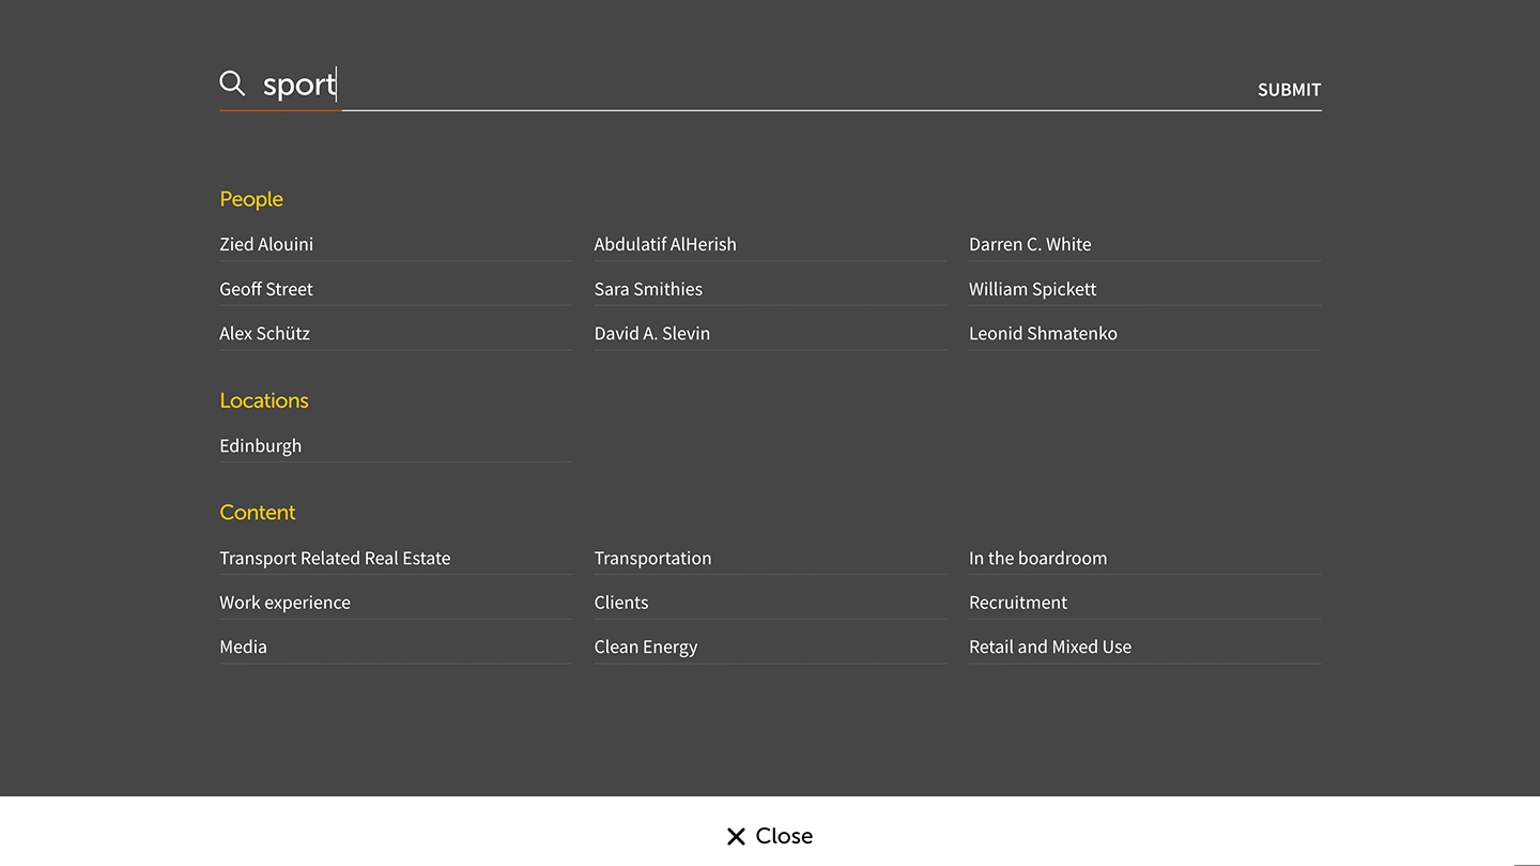Open Zied Alouini's profile result
Viewport: 1540px width, 866px height.
pyautogui.click(x=266, y=244)
